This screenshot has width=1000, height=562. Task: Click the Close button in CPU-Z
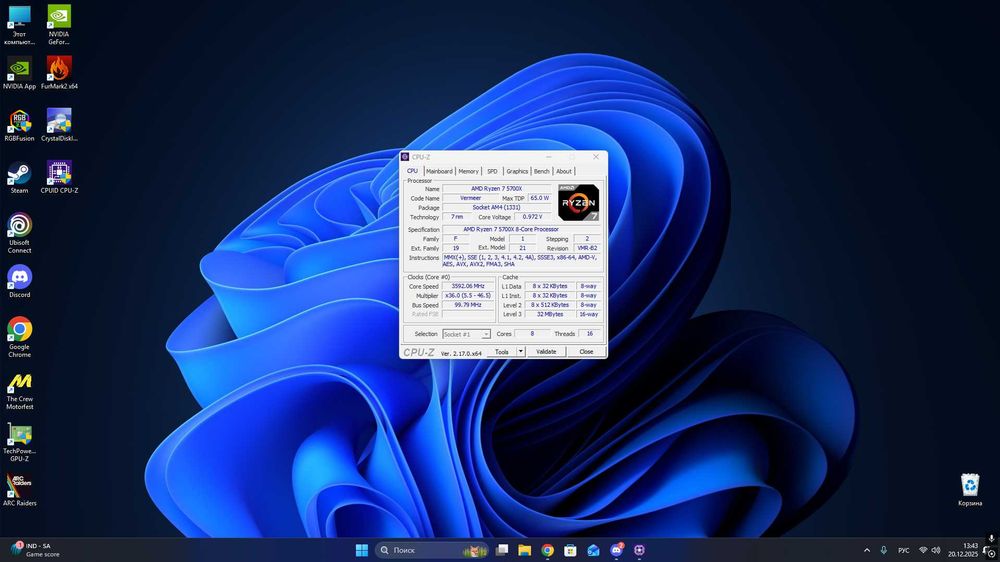tap(586, 351)
